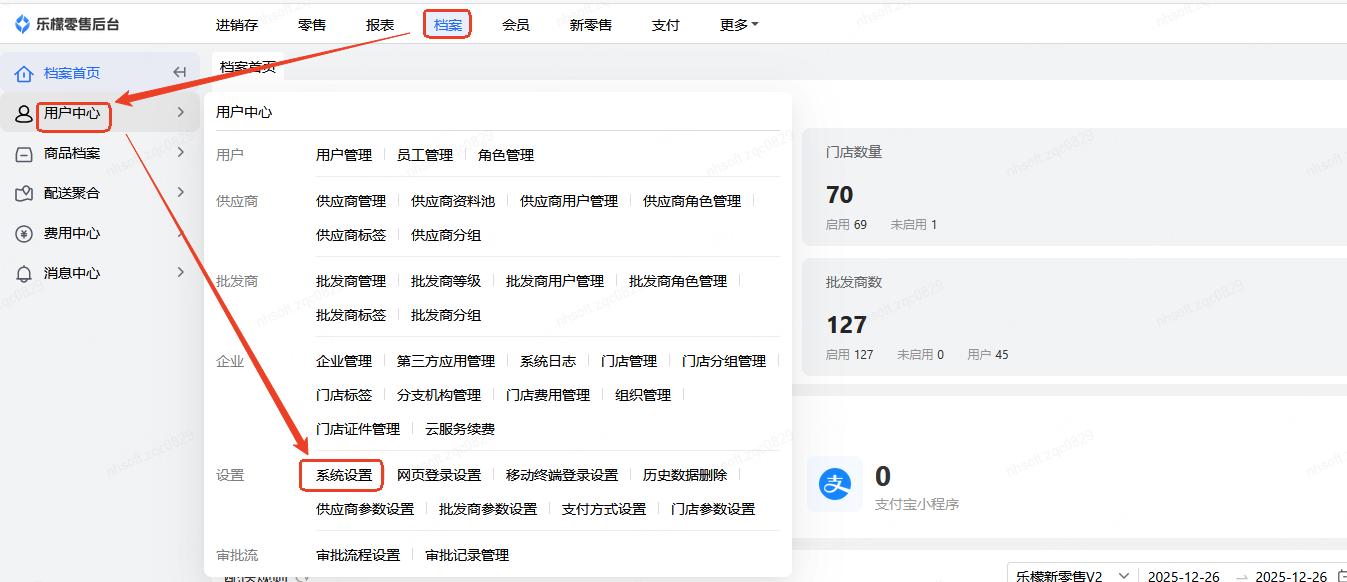Open 供应商用户管理 link
The width and height of the screenshot is (1347, 582).
569,201
